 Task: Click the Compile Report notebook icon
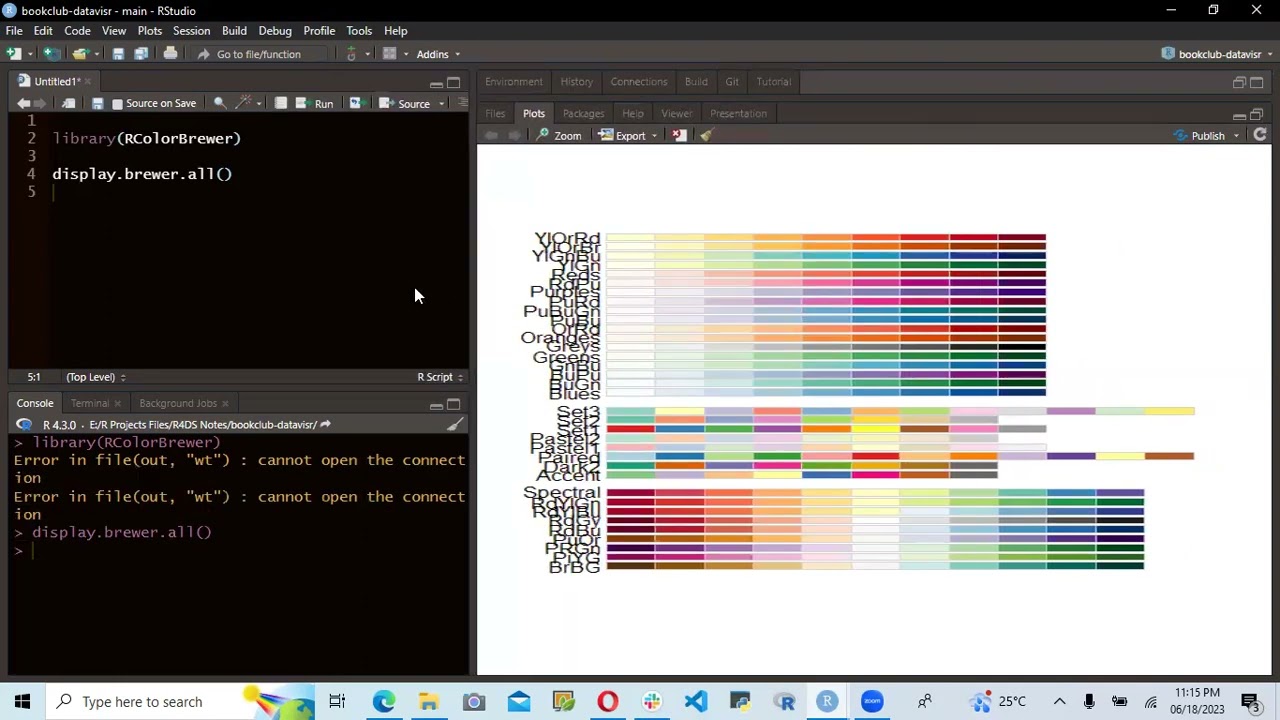281,104
